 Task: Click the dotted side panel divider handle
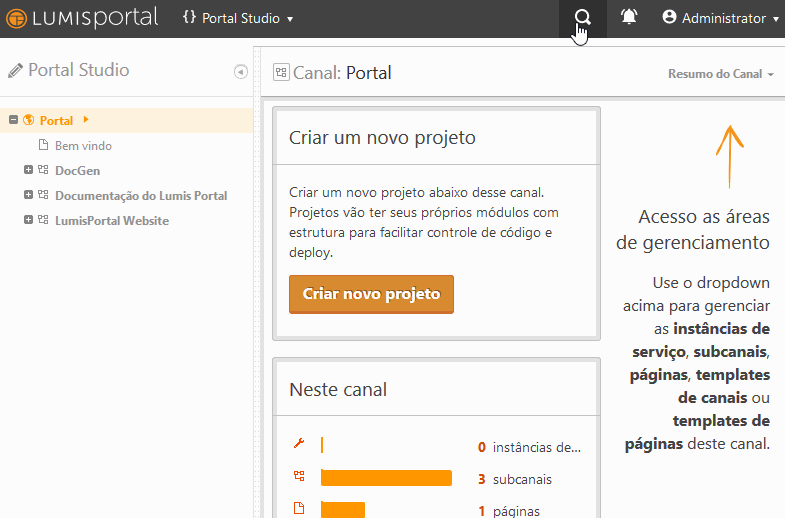[x=257, y=282]
